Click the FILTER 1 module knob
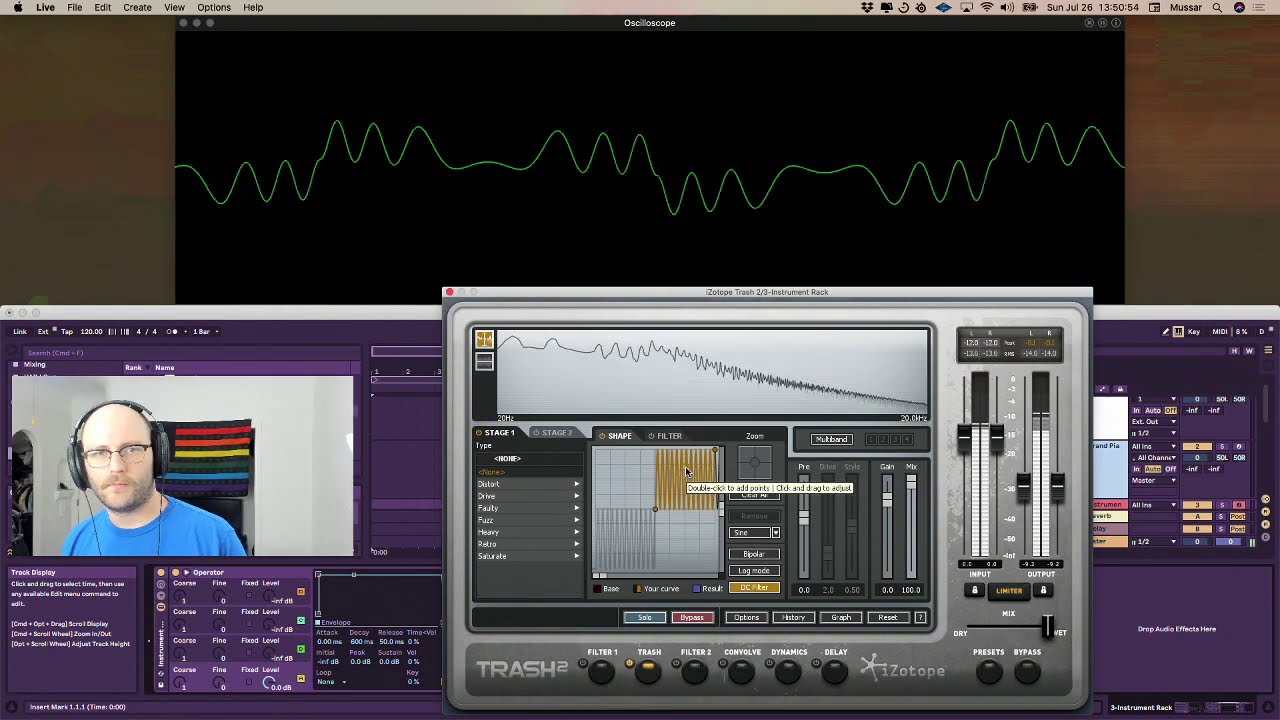 [601, 672]
